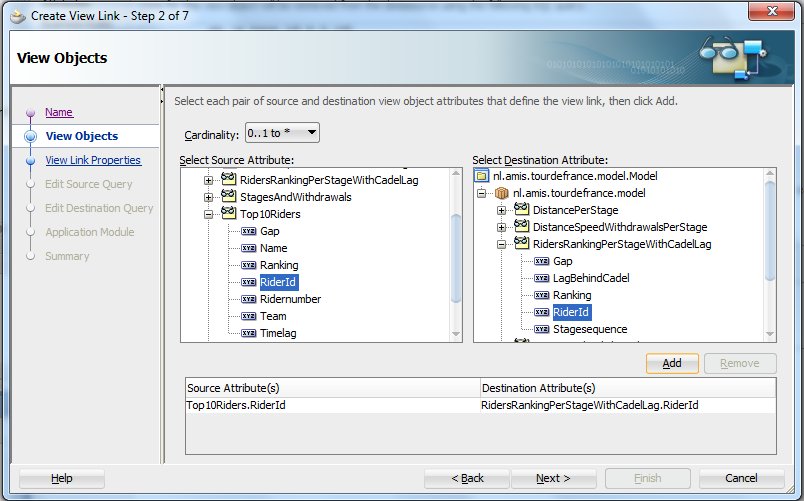Click the StagesAndWithdrawals view object icon
This screenshot has width=804, height=501.
click(x=229, y=197)
